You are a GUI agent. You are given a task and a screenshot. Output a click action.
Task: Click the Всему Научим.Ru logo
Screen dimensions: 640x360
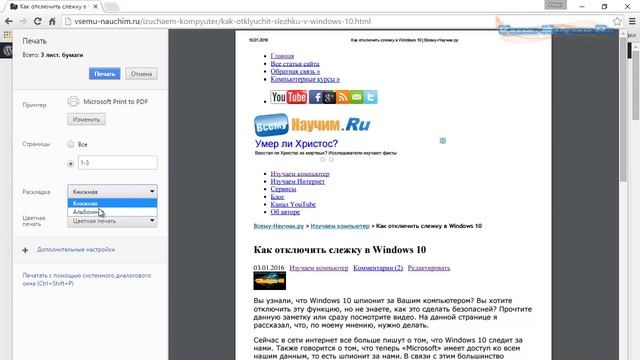(x=312, y=124)
